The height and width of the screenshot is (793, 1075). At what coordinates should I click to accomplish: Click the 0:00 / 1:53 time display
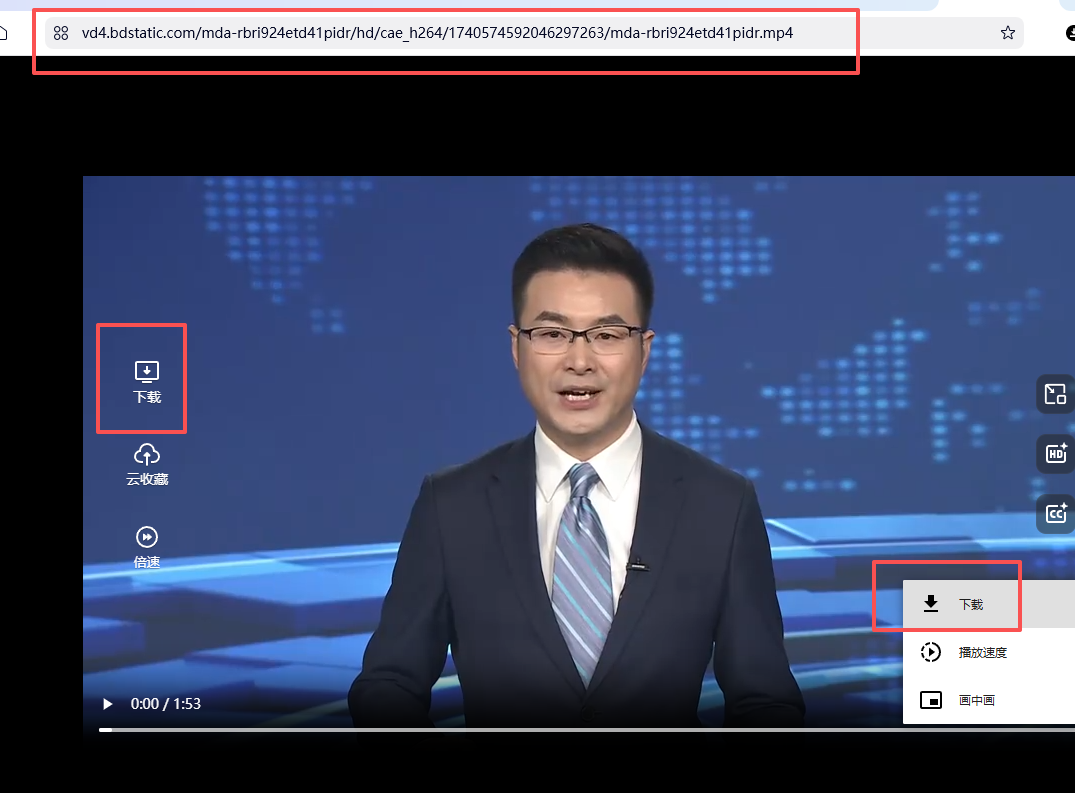166,704
